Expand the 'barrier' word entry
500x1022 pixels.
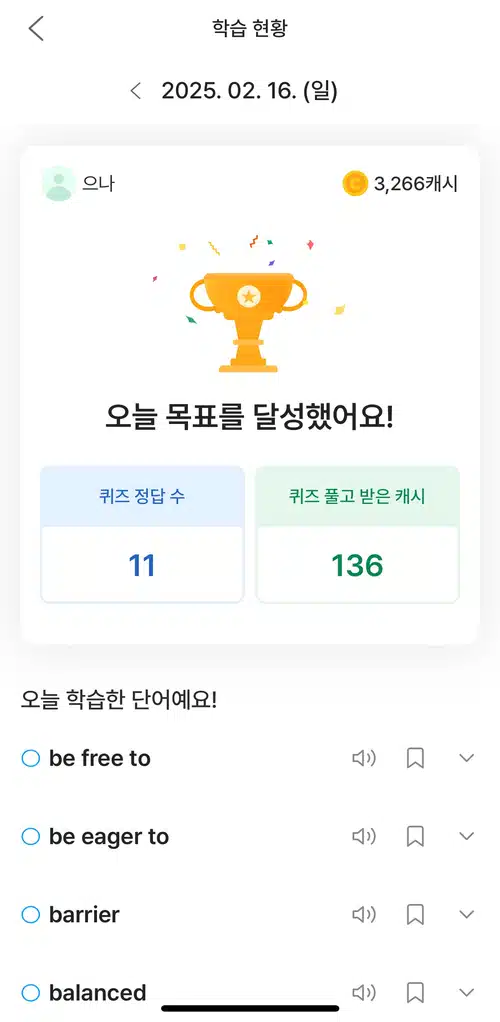466,914
